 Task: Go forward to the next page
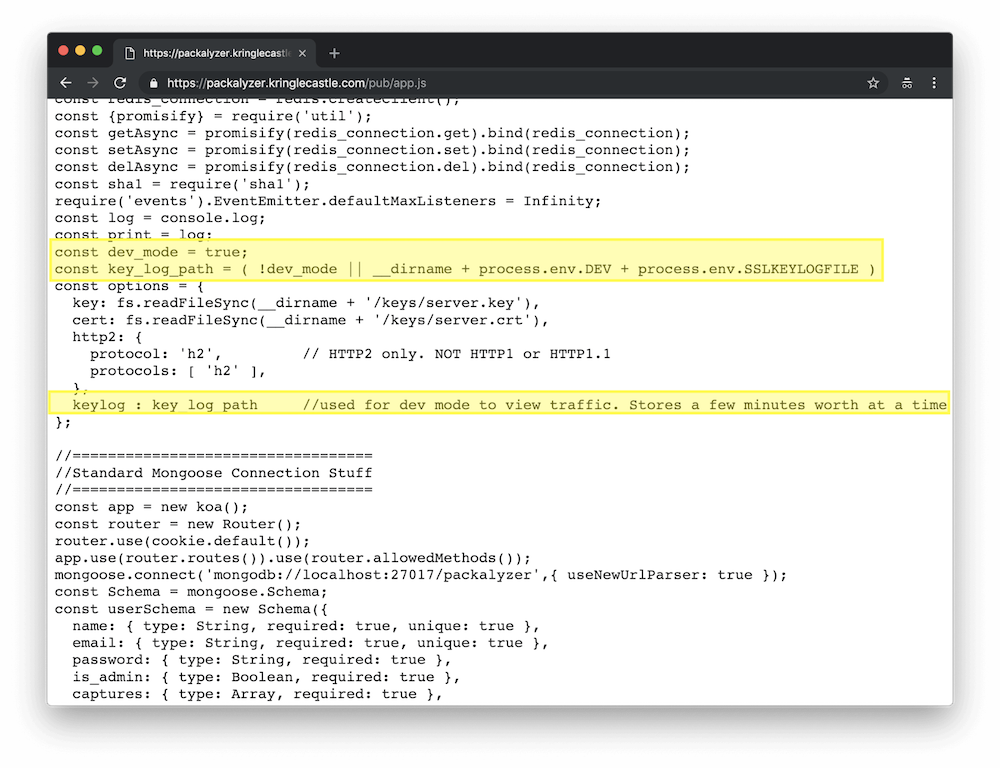(93, 83)
